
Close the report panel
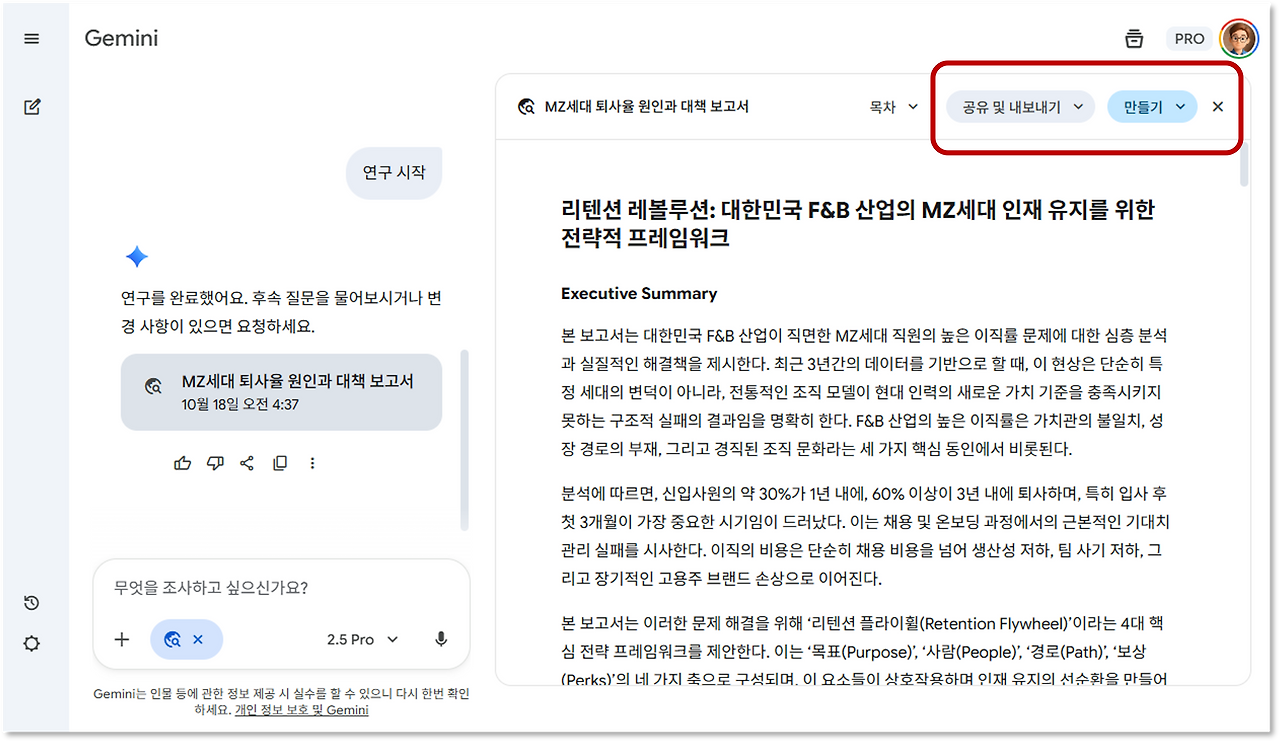coord(1218,107)
